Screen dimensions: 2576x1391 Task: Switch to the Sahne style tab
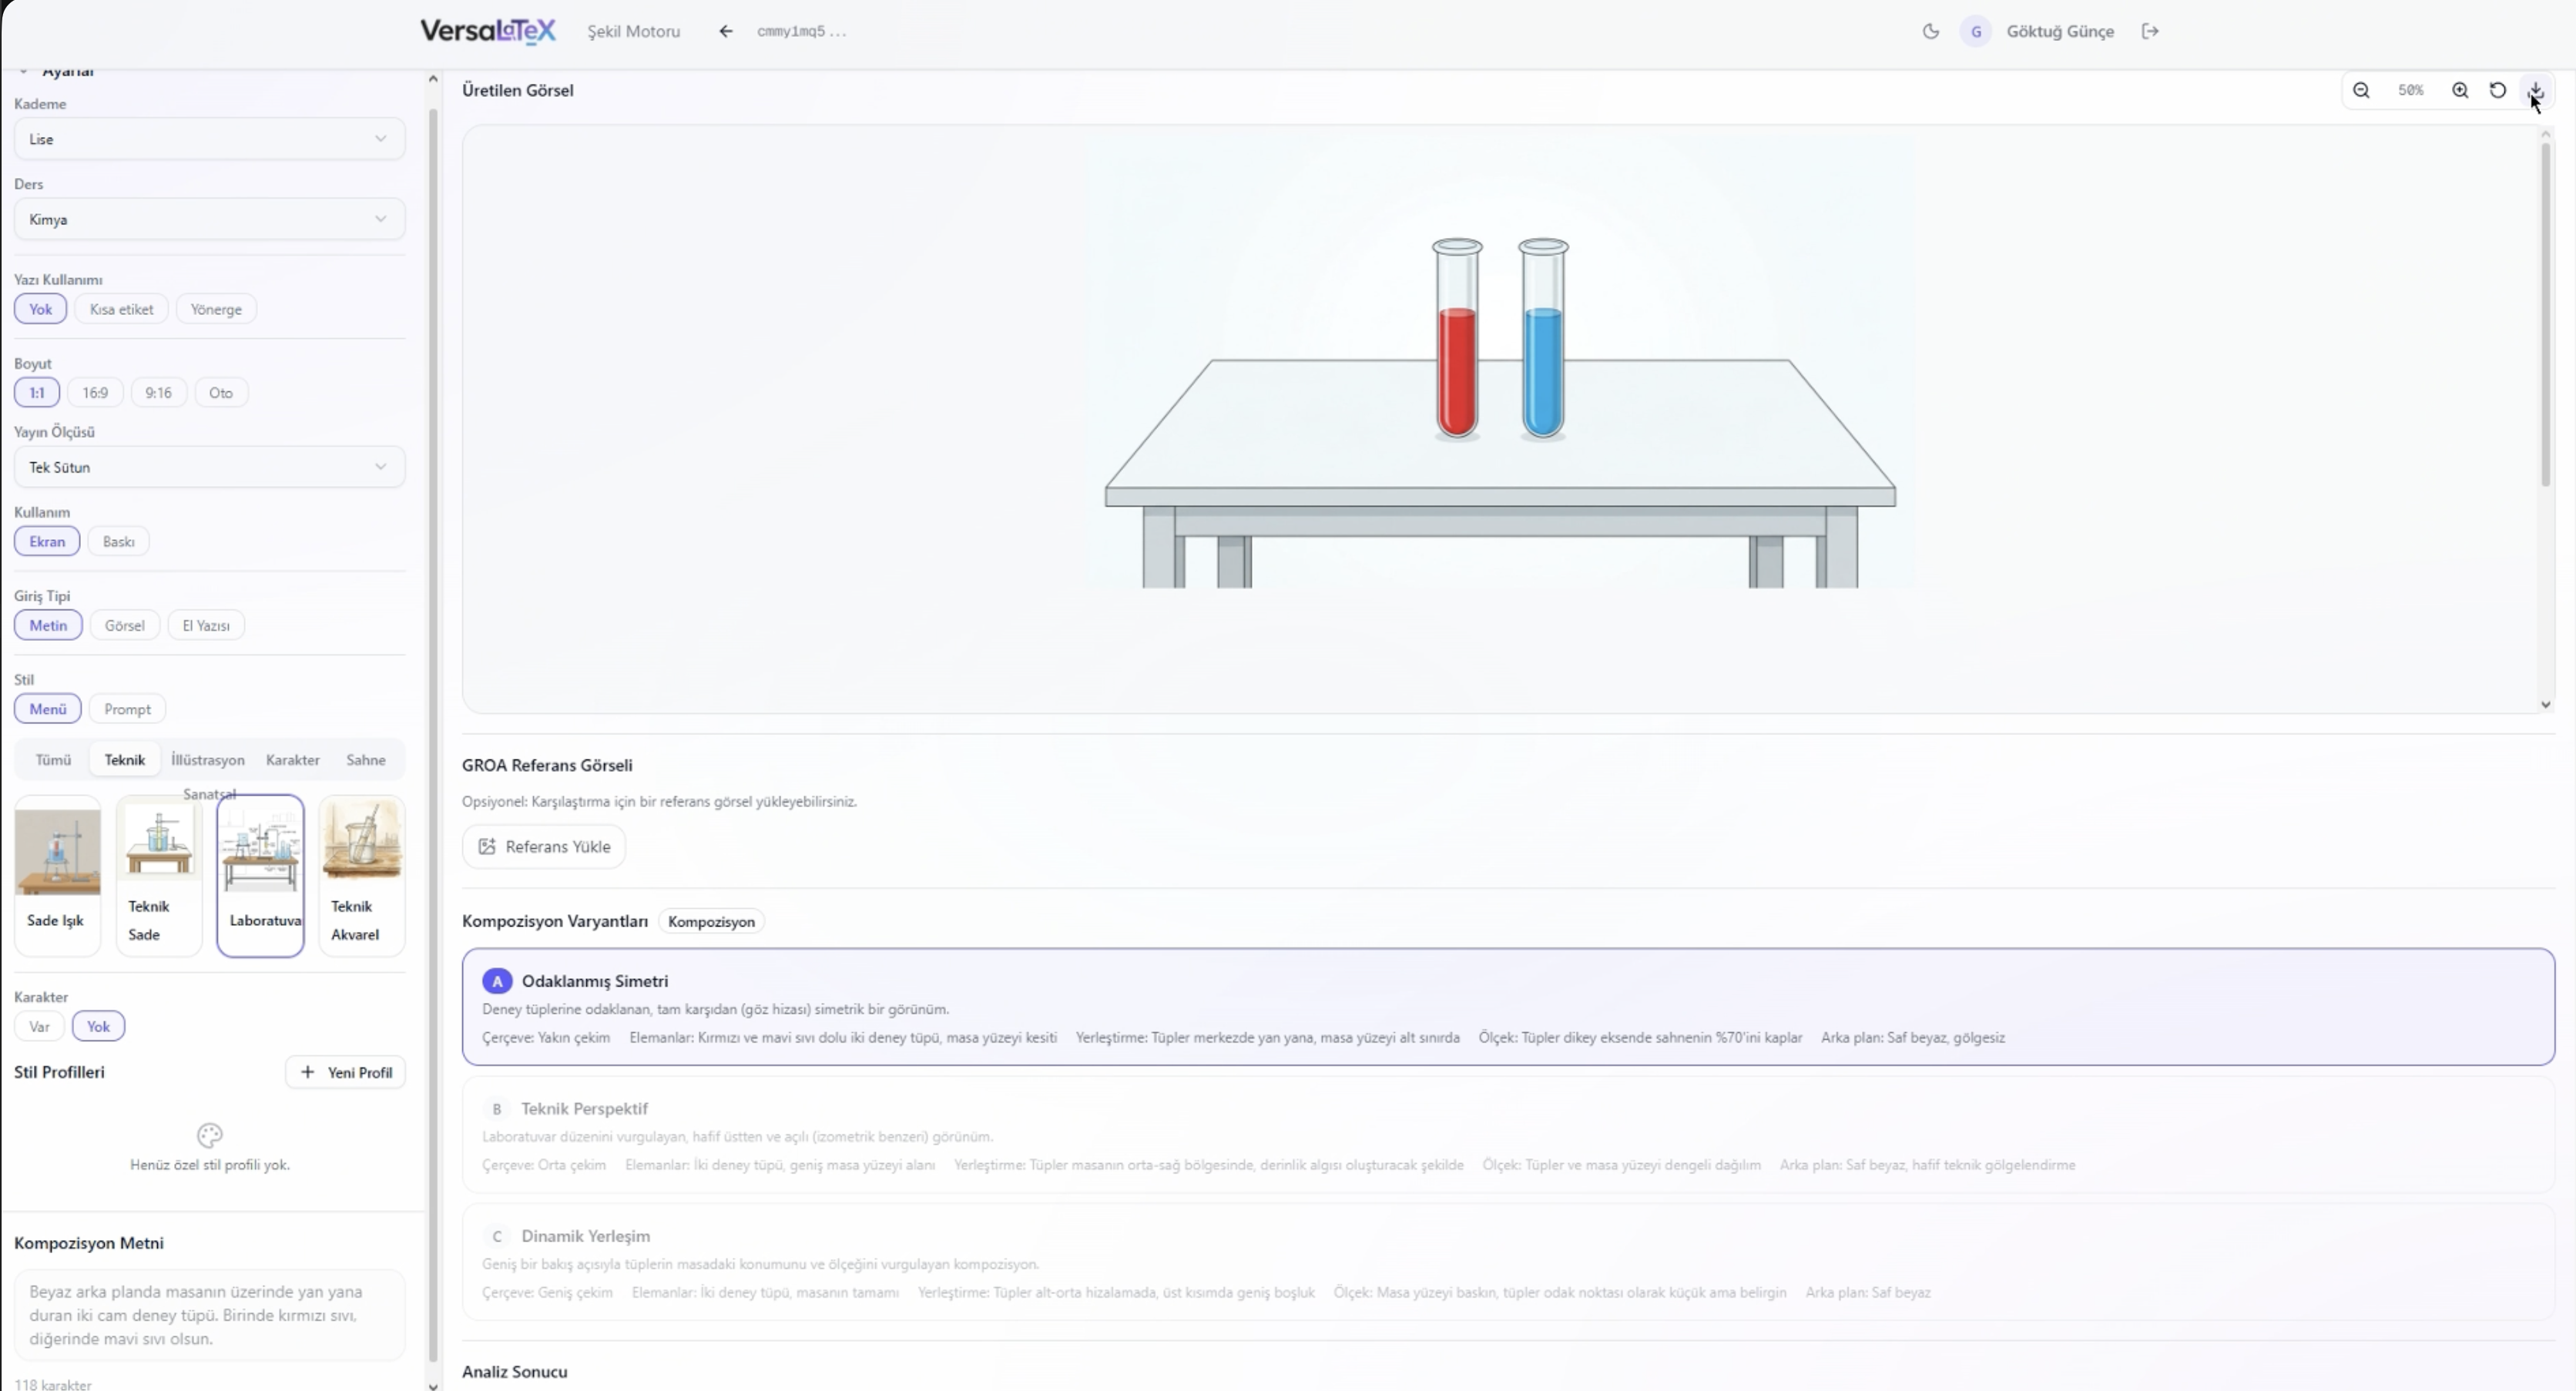pyautogui.click(x=365, y=760)
